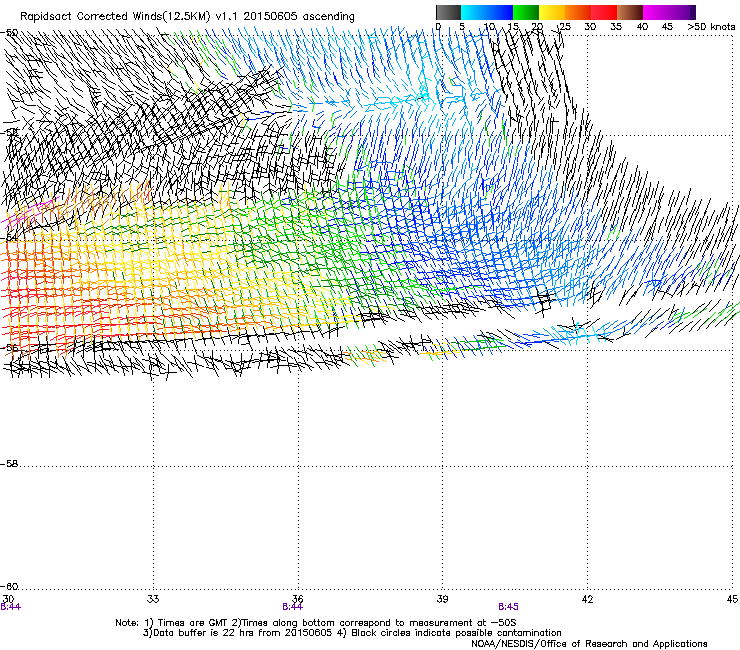The height and width of the screenshot is (650, 740).
Task: Click the purple time stamp below longitude 30
Action: (x=10, y=607)
